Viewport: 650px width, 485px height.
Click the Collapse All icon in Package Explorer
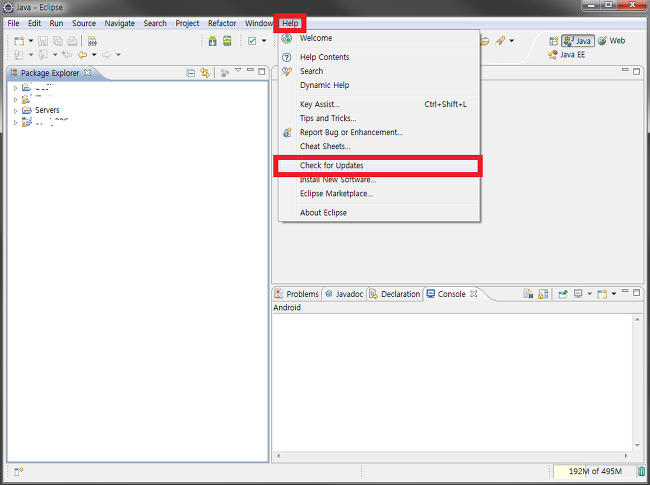click(x=191, y=73)
